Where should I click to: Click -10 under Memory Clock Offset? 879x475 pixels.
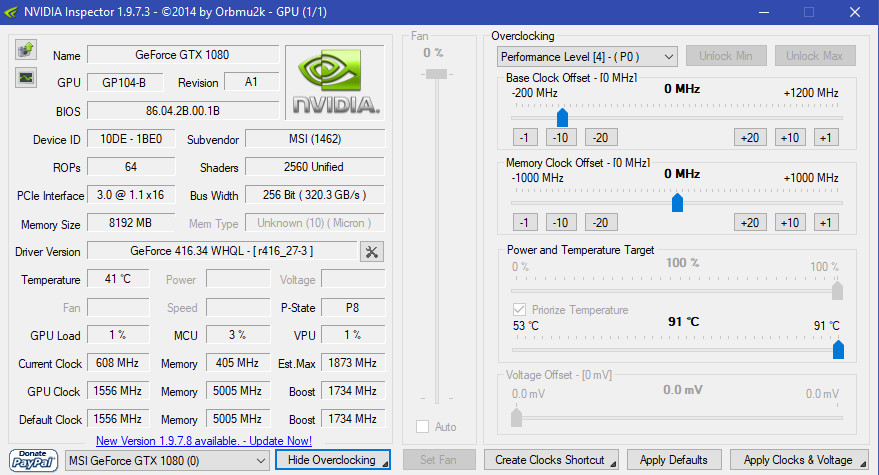click(x=561, y=223)
